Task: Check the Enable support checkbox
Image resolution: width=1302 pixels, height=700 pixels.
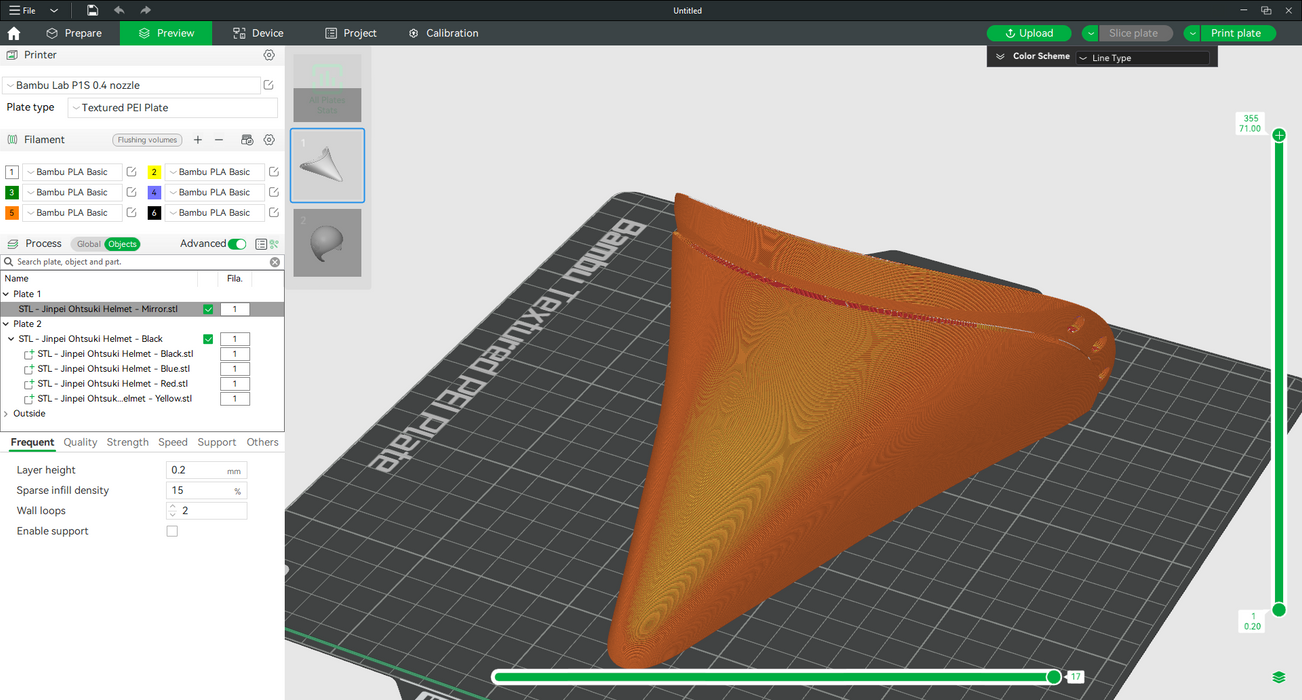Action: pyautogui.click(x=172, y=531)
